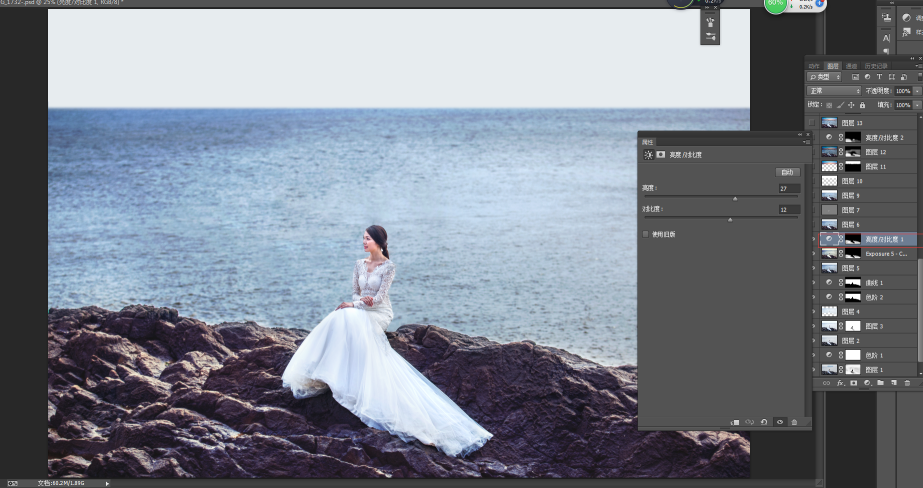Delete adjustment via Properties trash icon
Viewport: 923px width, 488px height.
794,422
